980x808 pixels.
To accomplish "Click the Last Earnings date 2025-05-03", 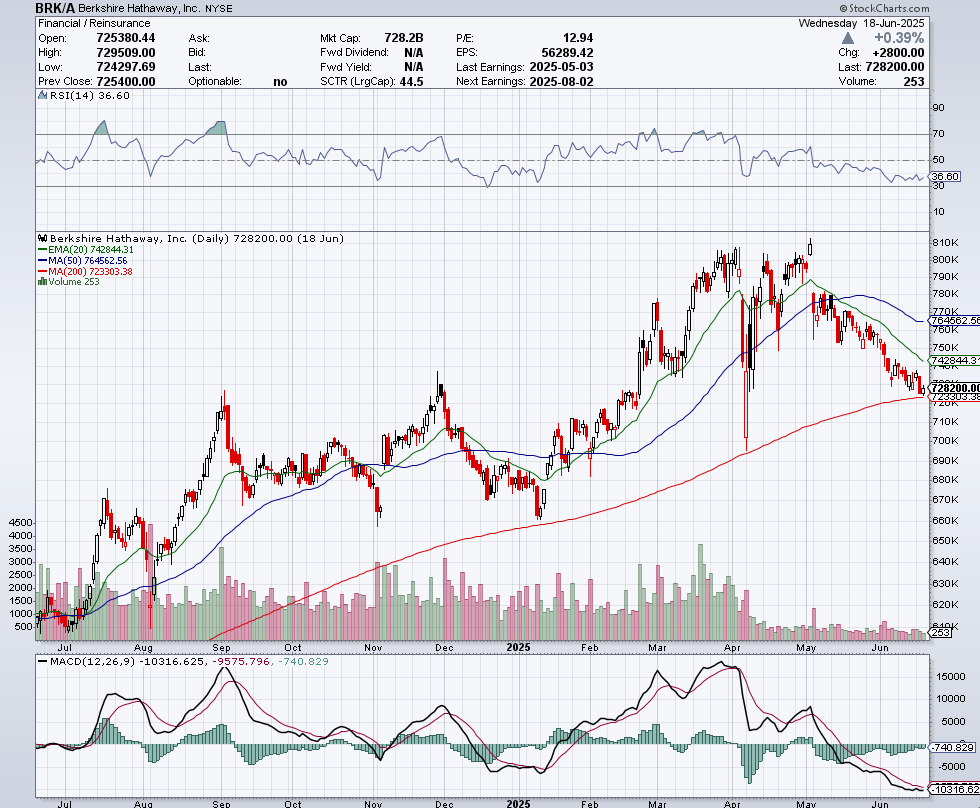I will (x=561, y=67).
